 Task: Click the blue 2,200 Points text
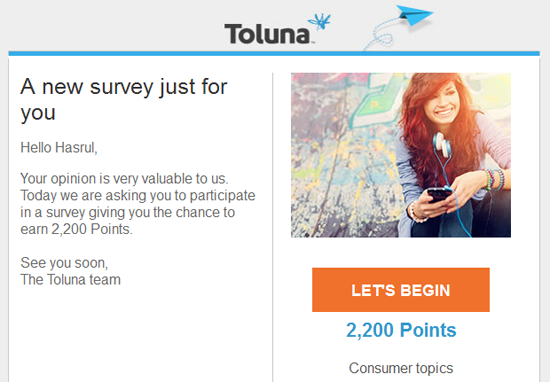pyautogui.click(x=401, y=330)
